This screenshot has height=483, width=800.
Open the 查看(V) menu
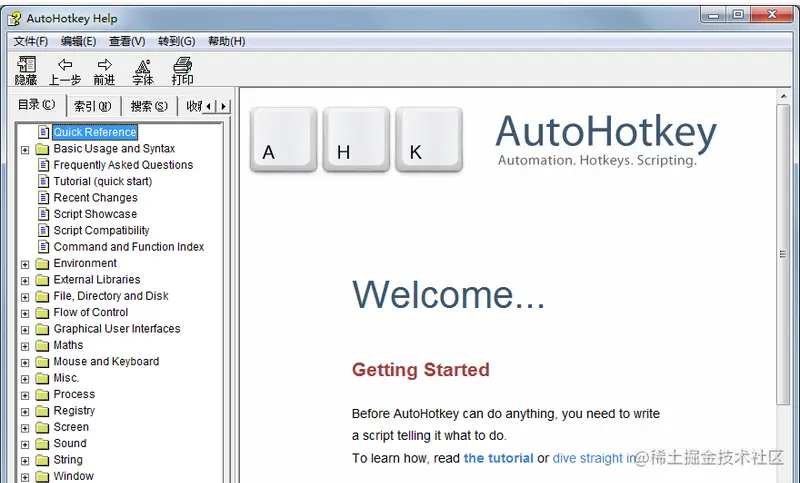[x=127, y=41]
